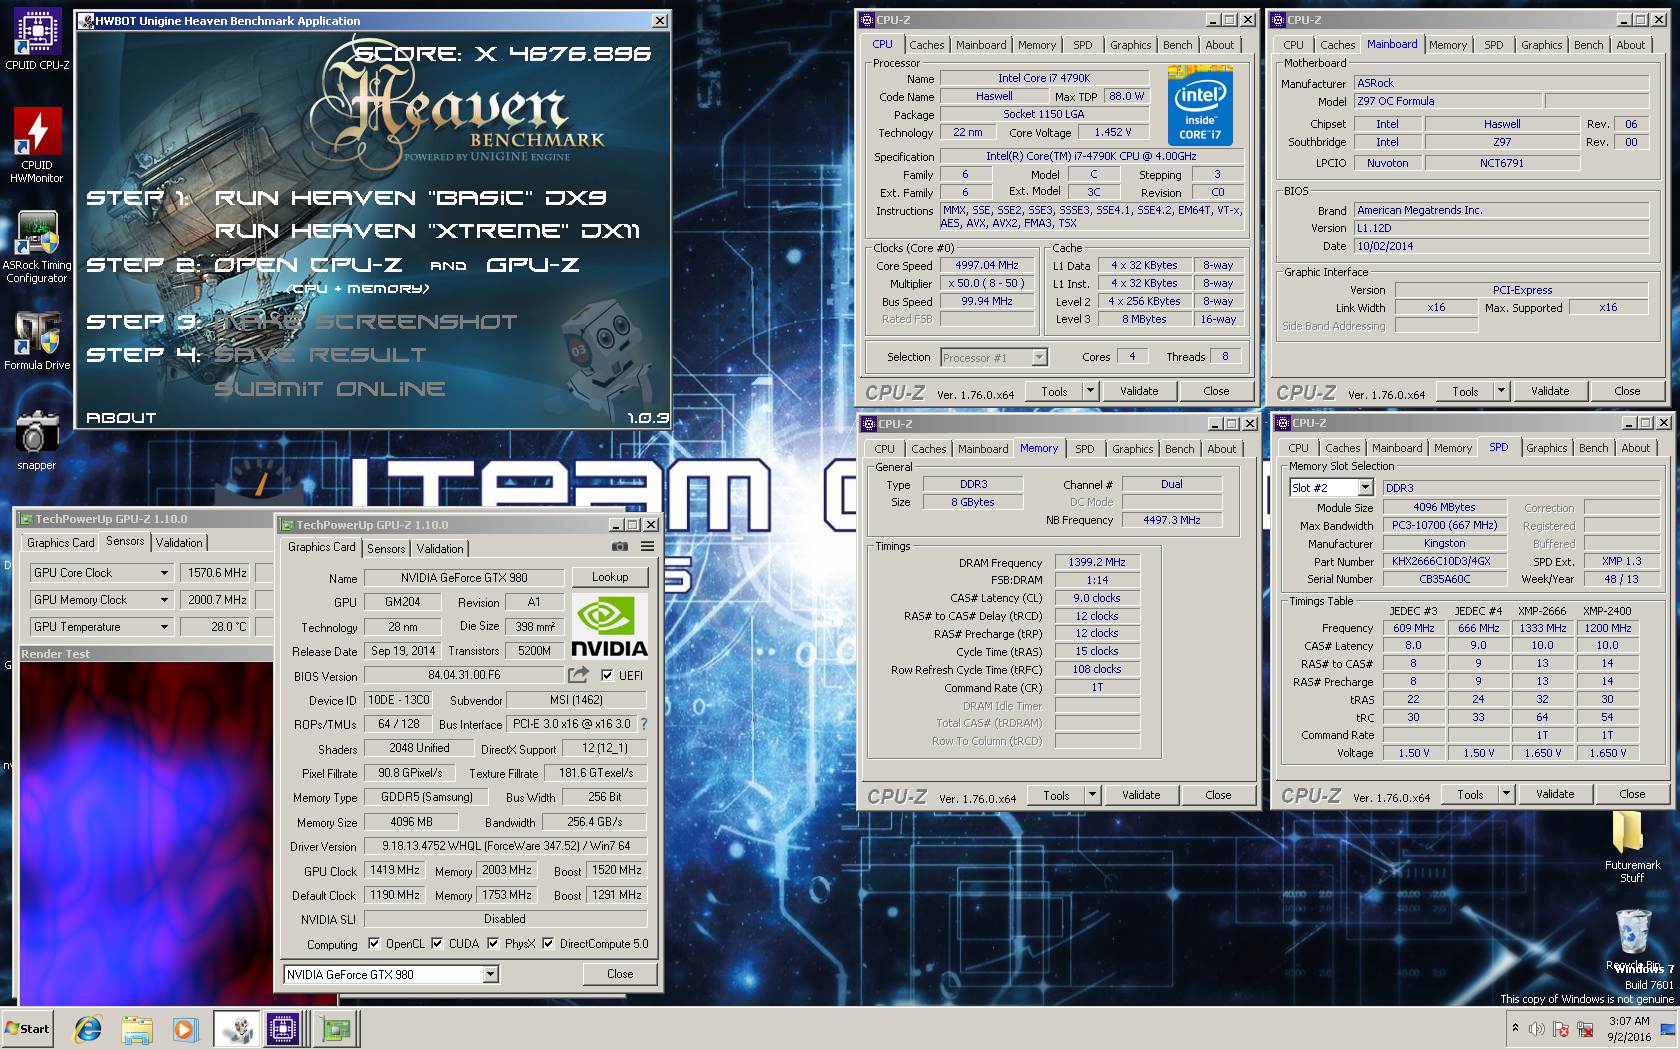Switch to Bench tab in Mainboard window
Image resolution: width=1680 pixels, height=1050 pixels.
point(1588,45)
